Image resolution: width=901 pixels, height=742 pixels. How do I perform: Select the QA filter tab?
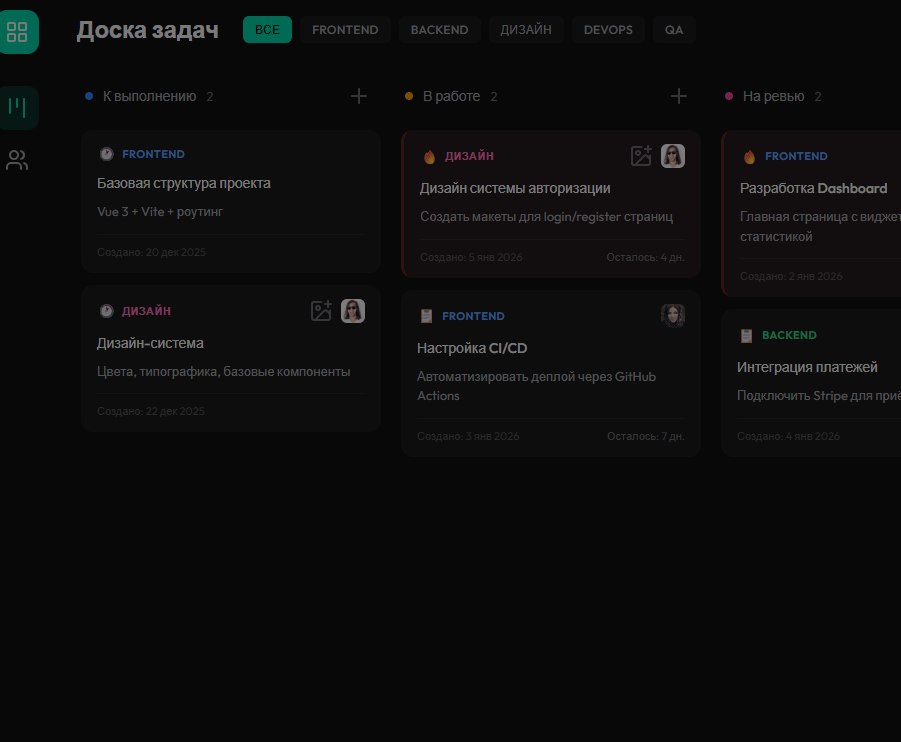click(x=674, y=30)
